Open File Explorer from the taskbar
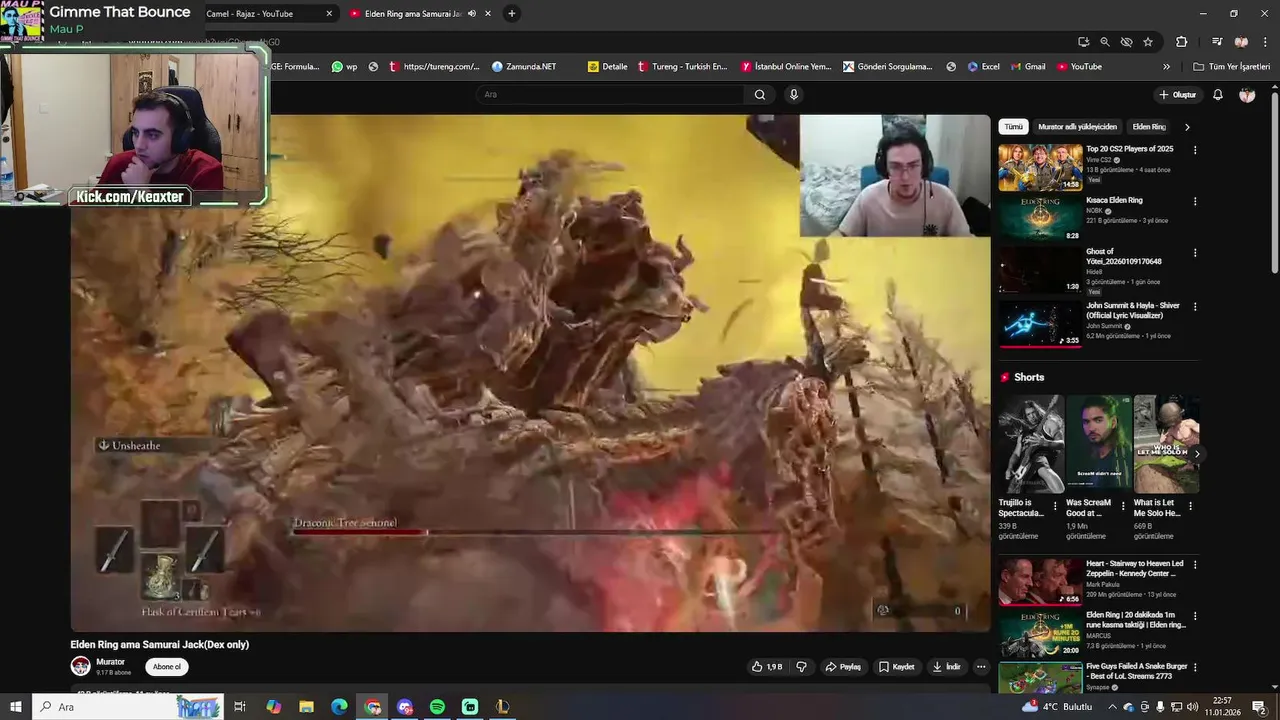Screen dimensions: 1280x720 [x=307, y=707]
